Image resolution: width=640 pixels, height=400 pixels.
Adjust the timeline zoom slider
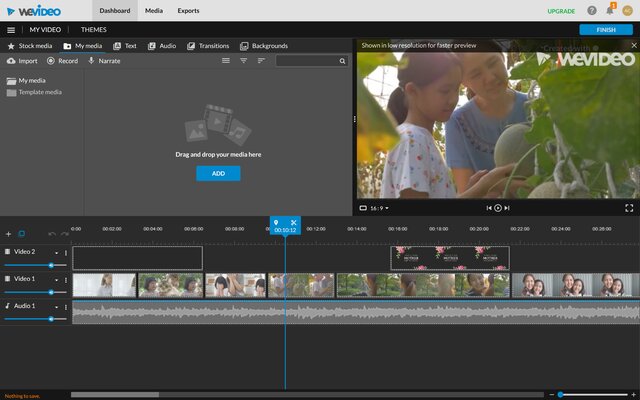593,395
